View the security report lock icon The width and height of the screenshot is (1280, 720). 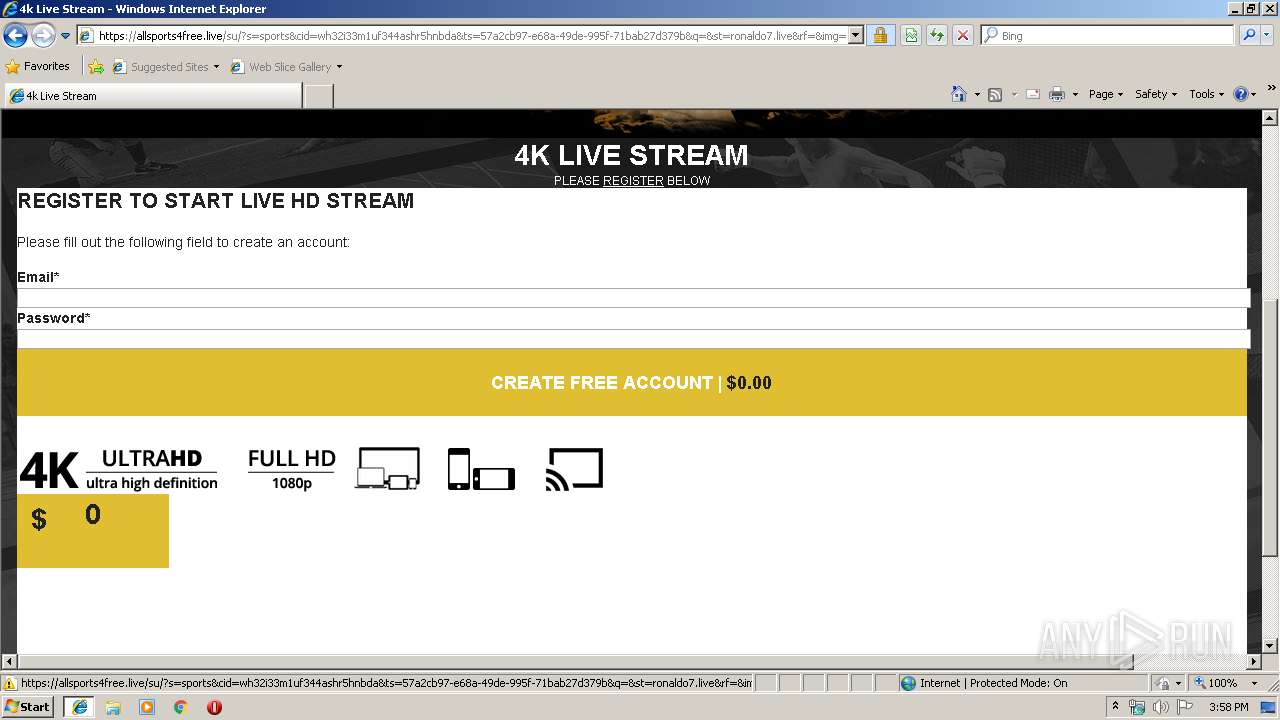tap(880, 36)
